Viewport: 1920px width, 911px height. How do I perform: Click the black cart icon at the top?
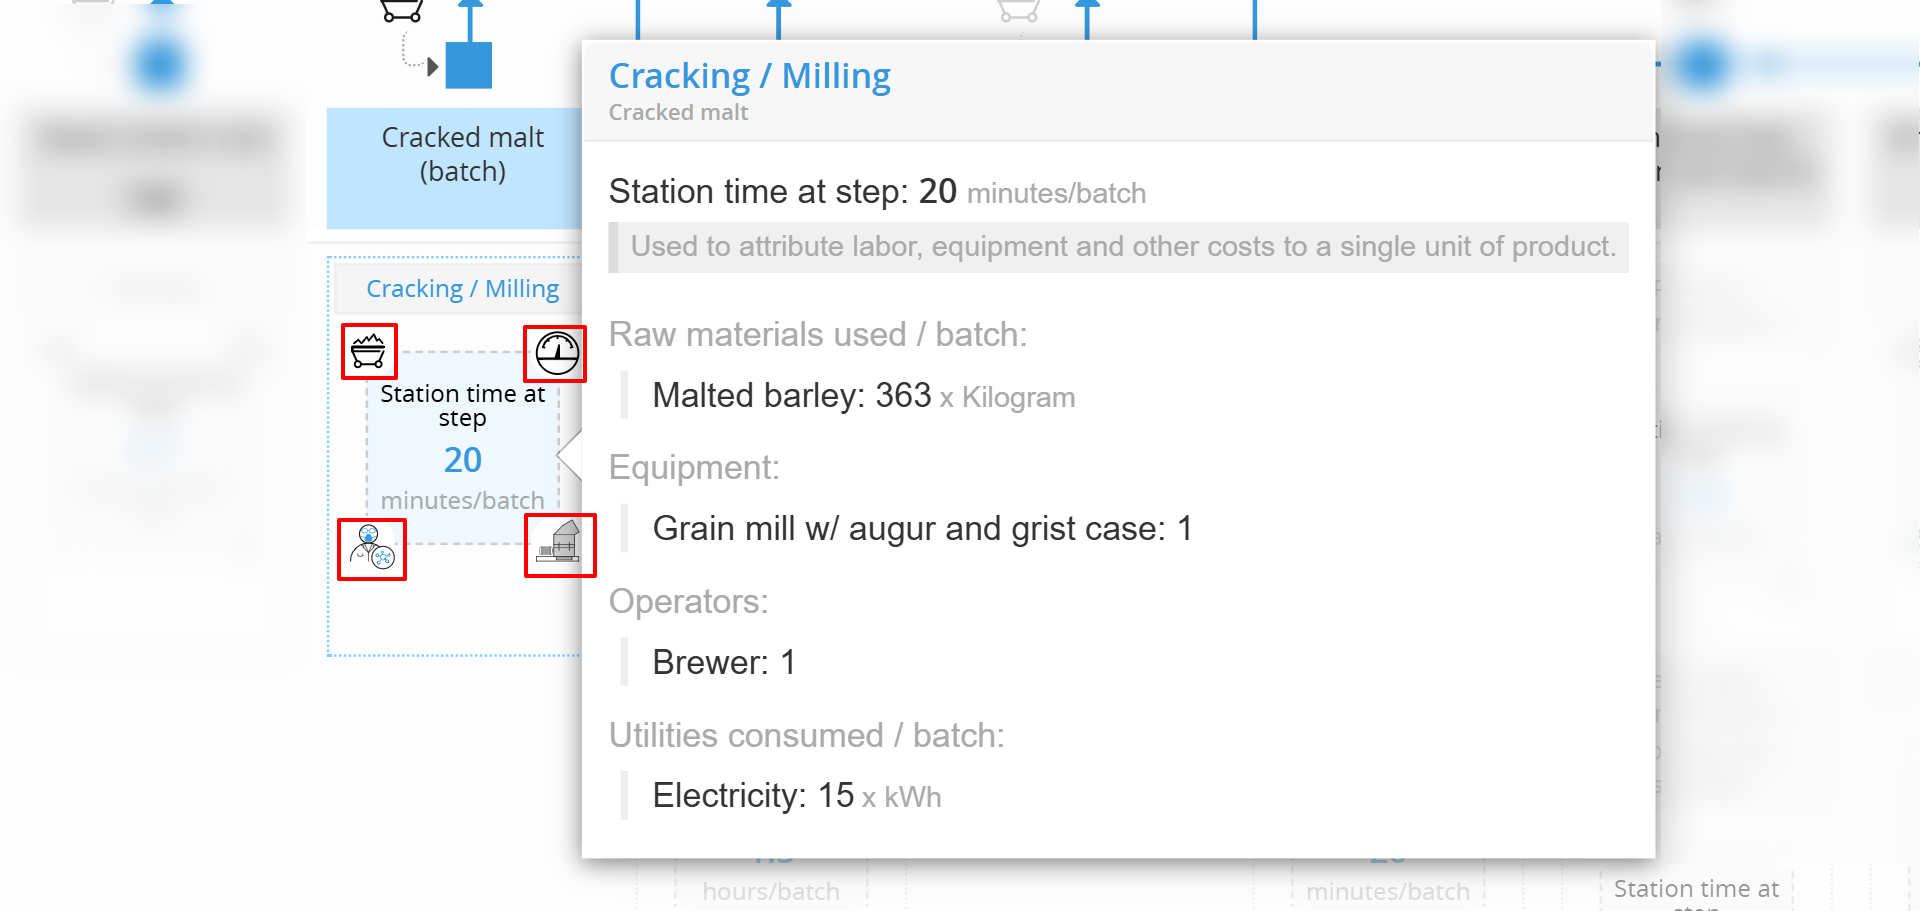point(401,10)
